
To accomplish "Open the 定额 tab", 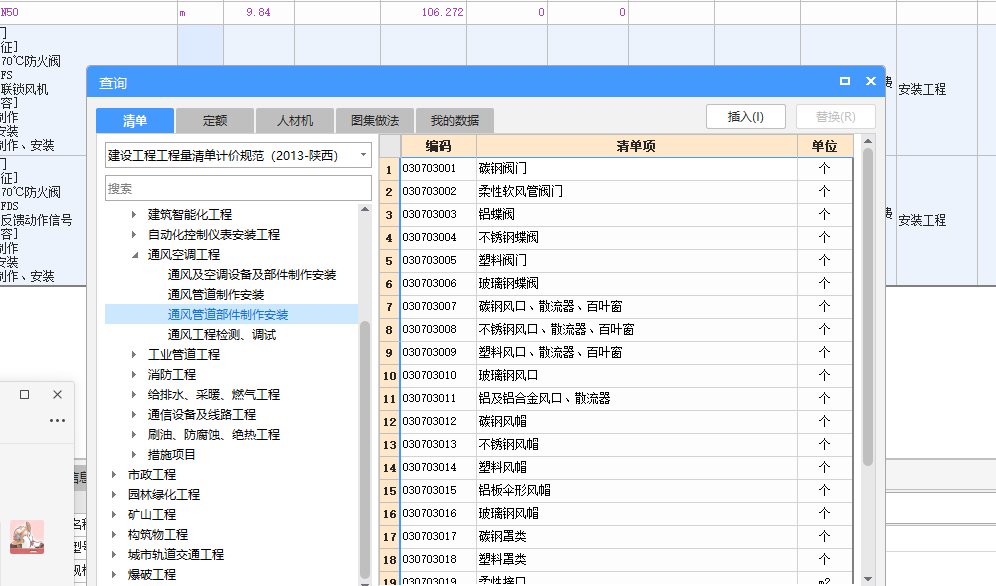I will tap(215, 121).
